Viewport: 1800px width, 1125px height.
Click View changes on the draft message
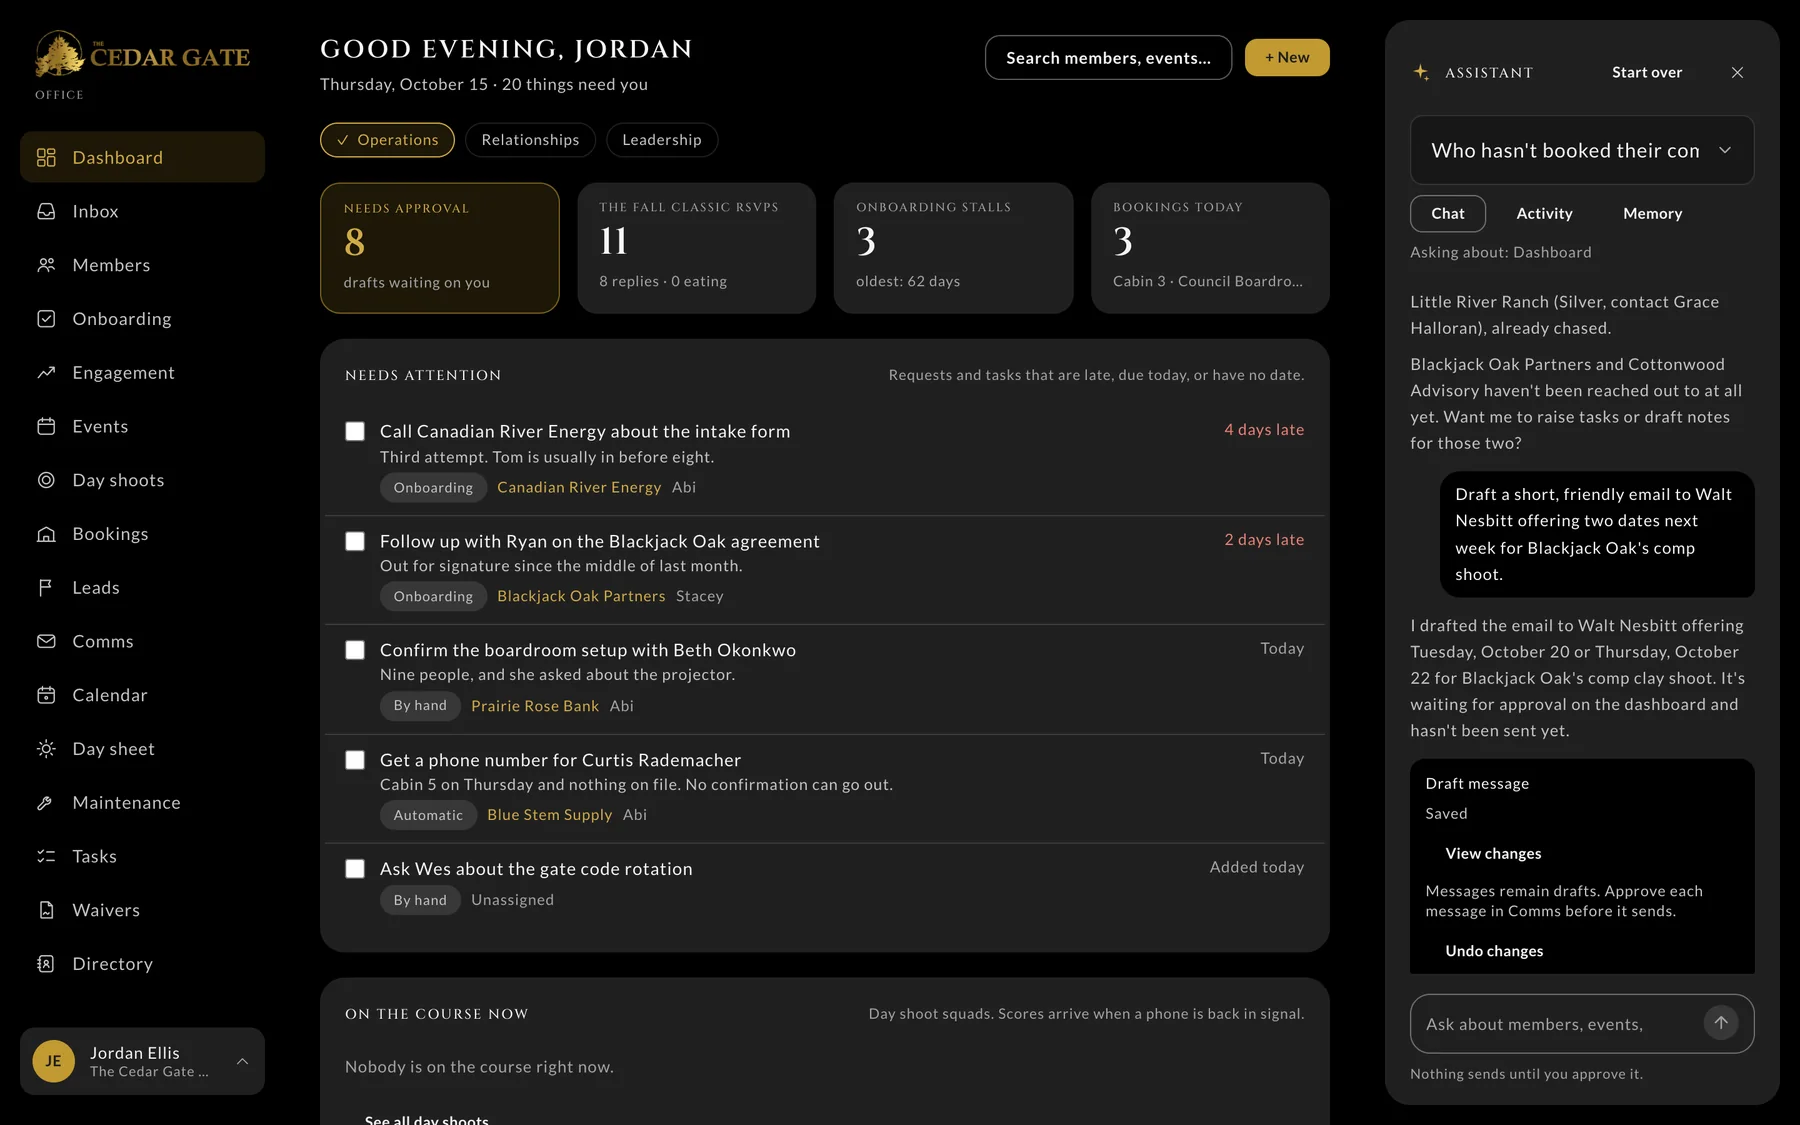1493,853
